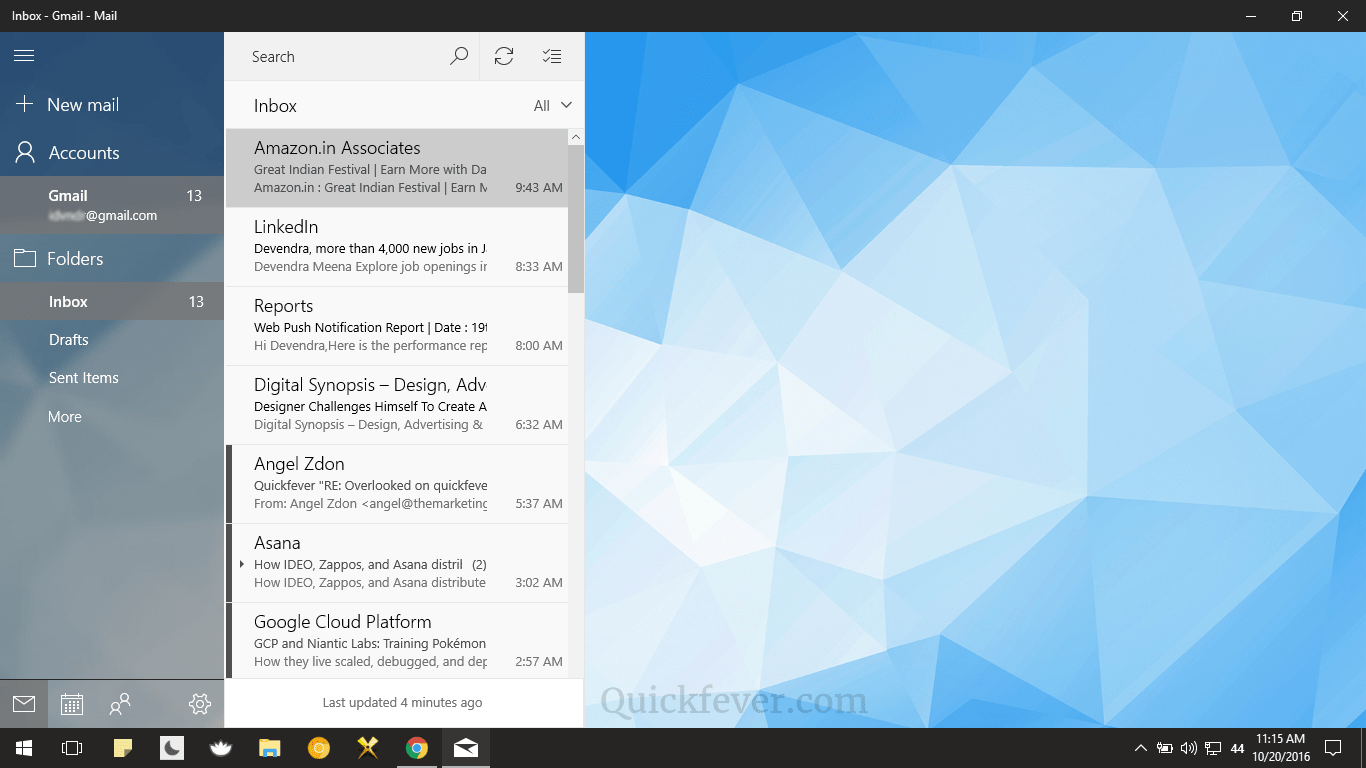Screen dimensions: 1366x768
Task: Open the battery status tray icon
Action: [1165, 748]
